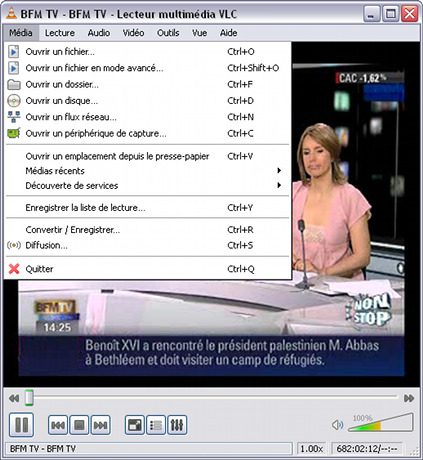Choose Ouvrir un dossier... entry
This screenshot has width=423, height=460.
147,84
